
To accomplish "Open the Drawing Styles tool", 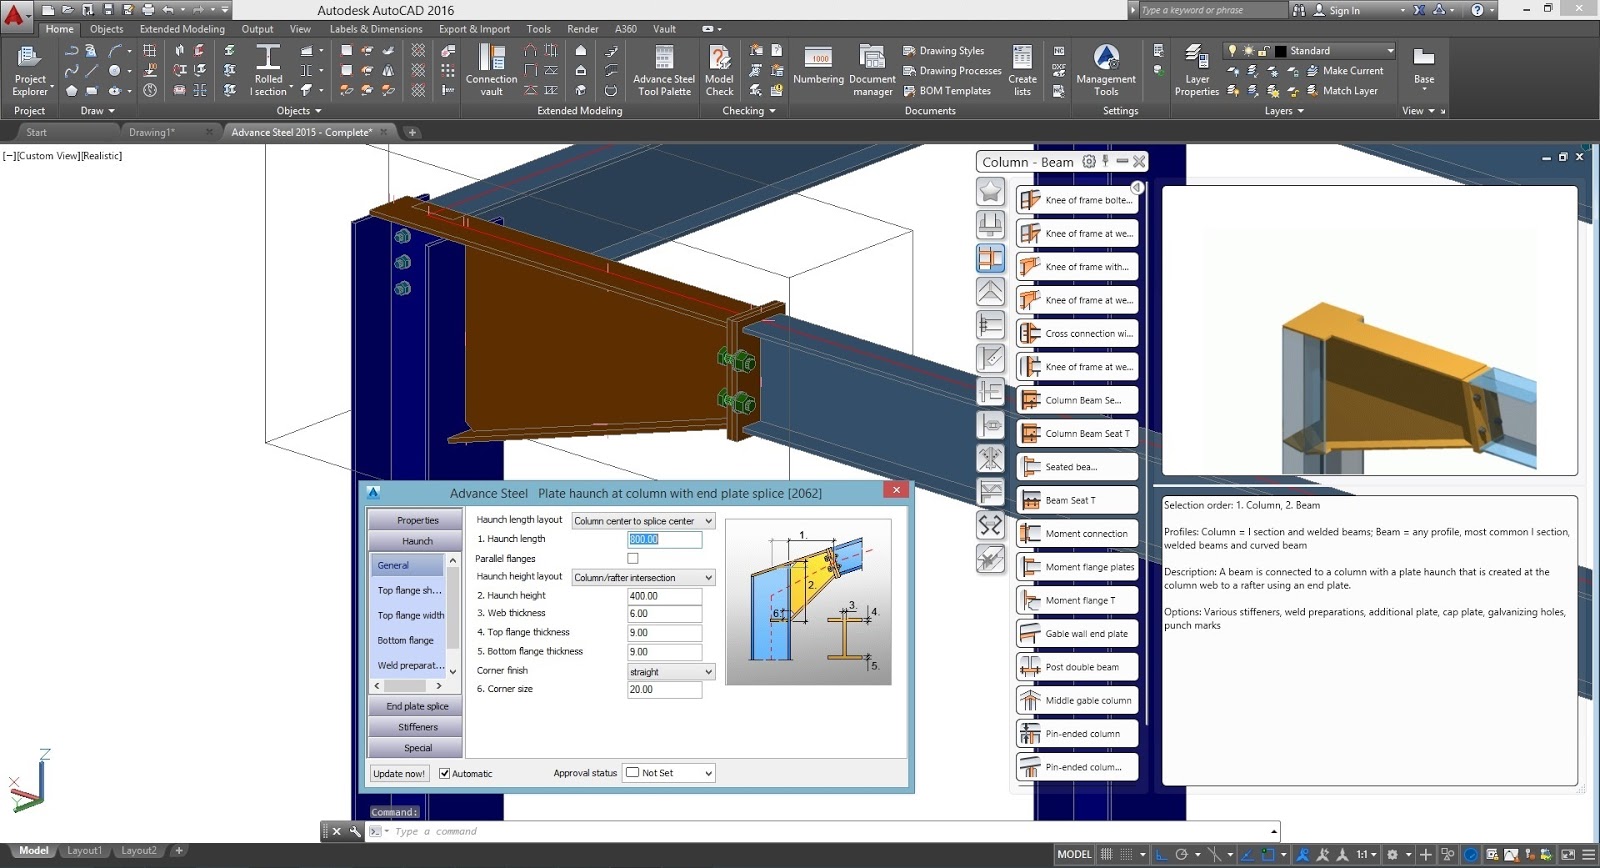I will 943,51.
